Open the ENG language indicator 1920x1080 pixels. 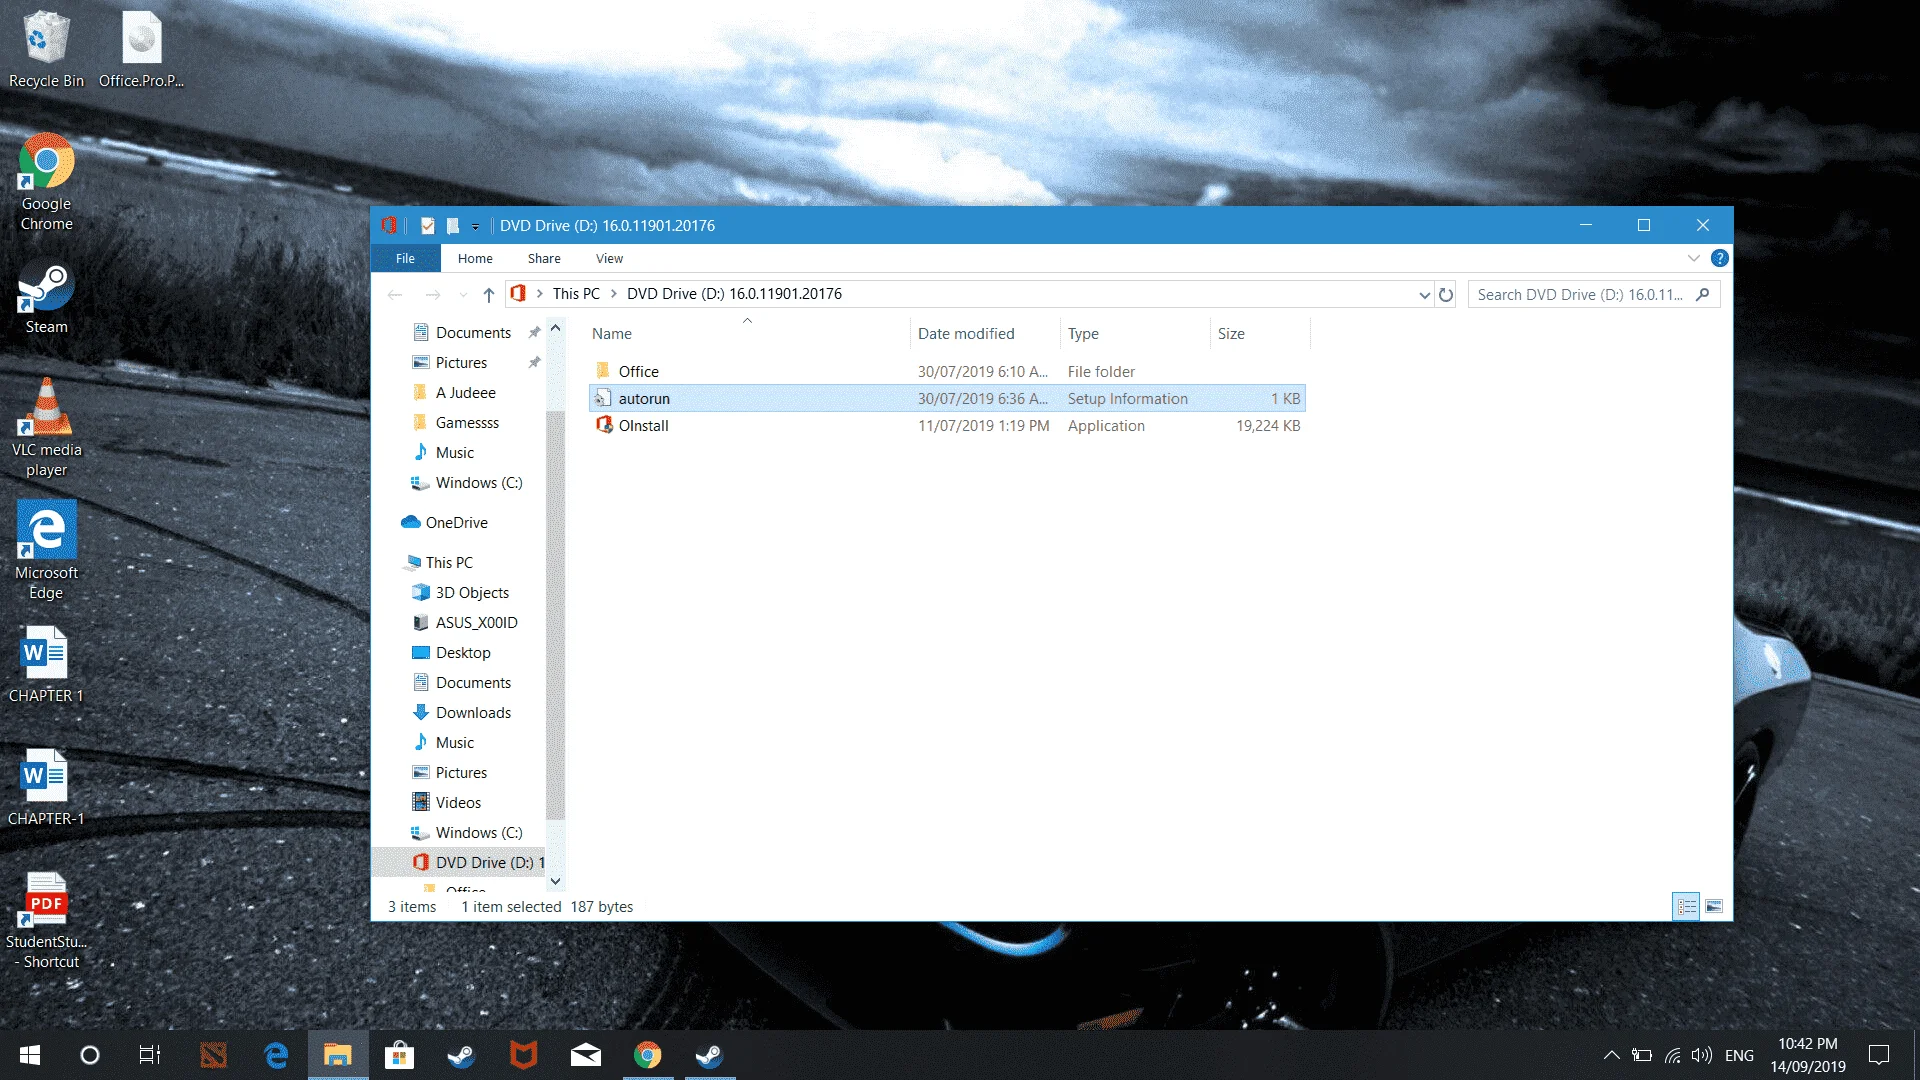1739,1056
